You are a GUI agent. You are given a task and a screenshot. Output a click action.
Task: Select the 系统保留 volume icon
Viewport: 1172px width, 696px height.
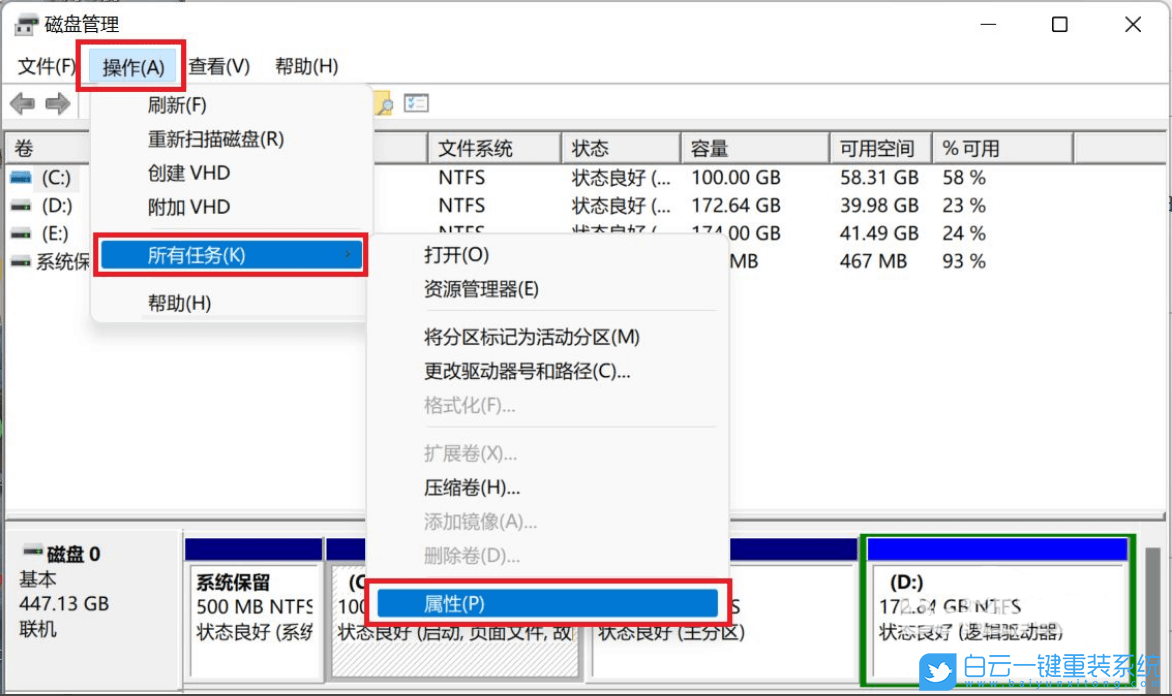(22, 261)
